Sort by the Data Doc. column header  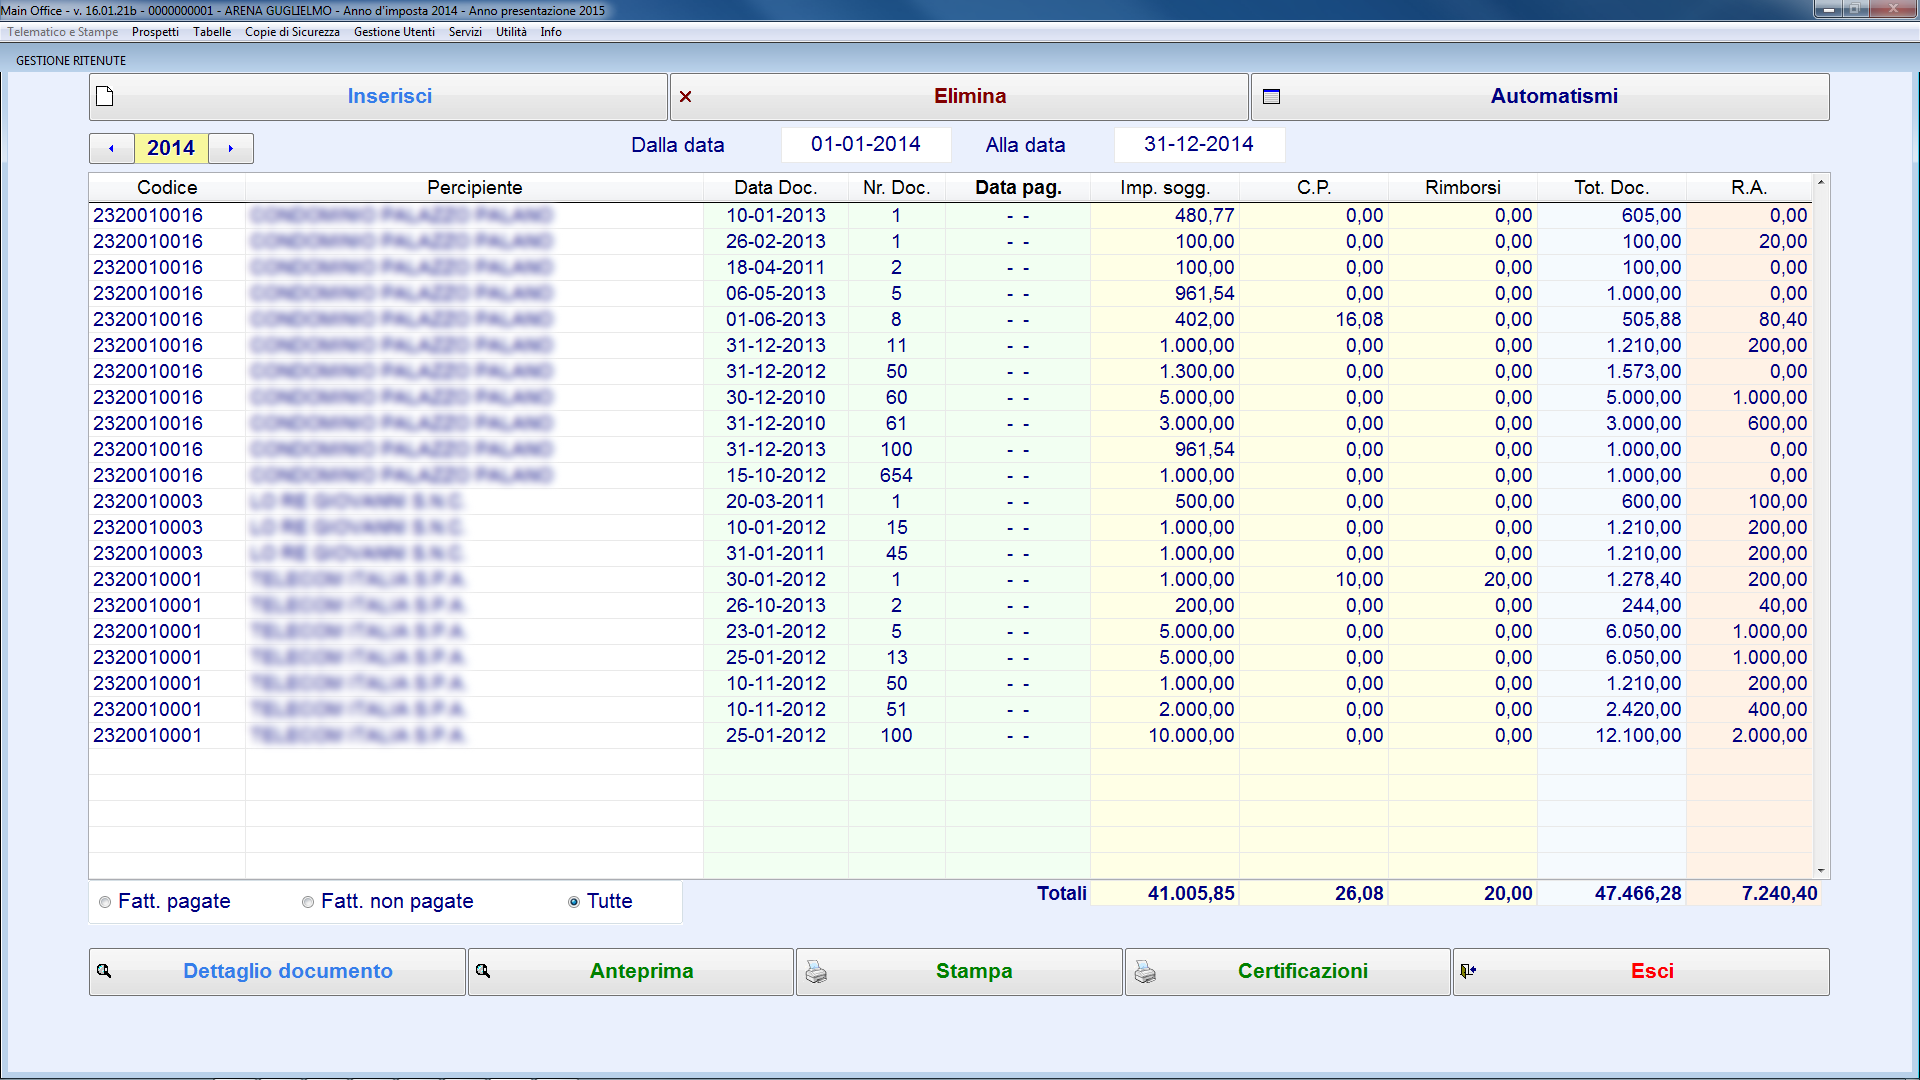[776, 188]
